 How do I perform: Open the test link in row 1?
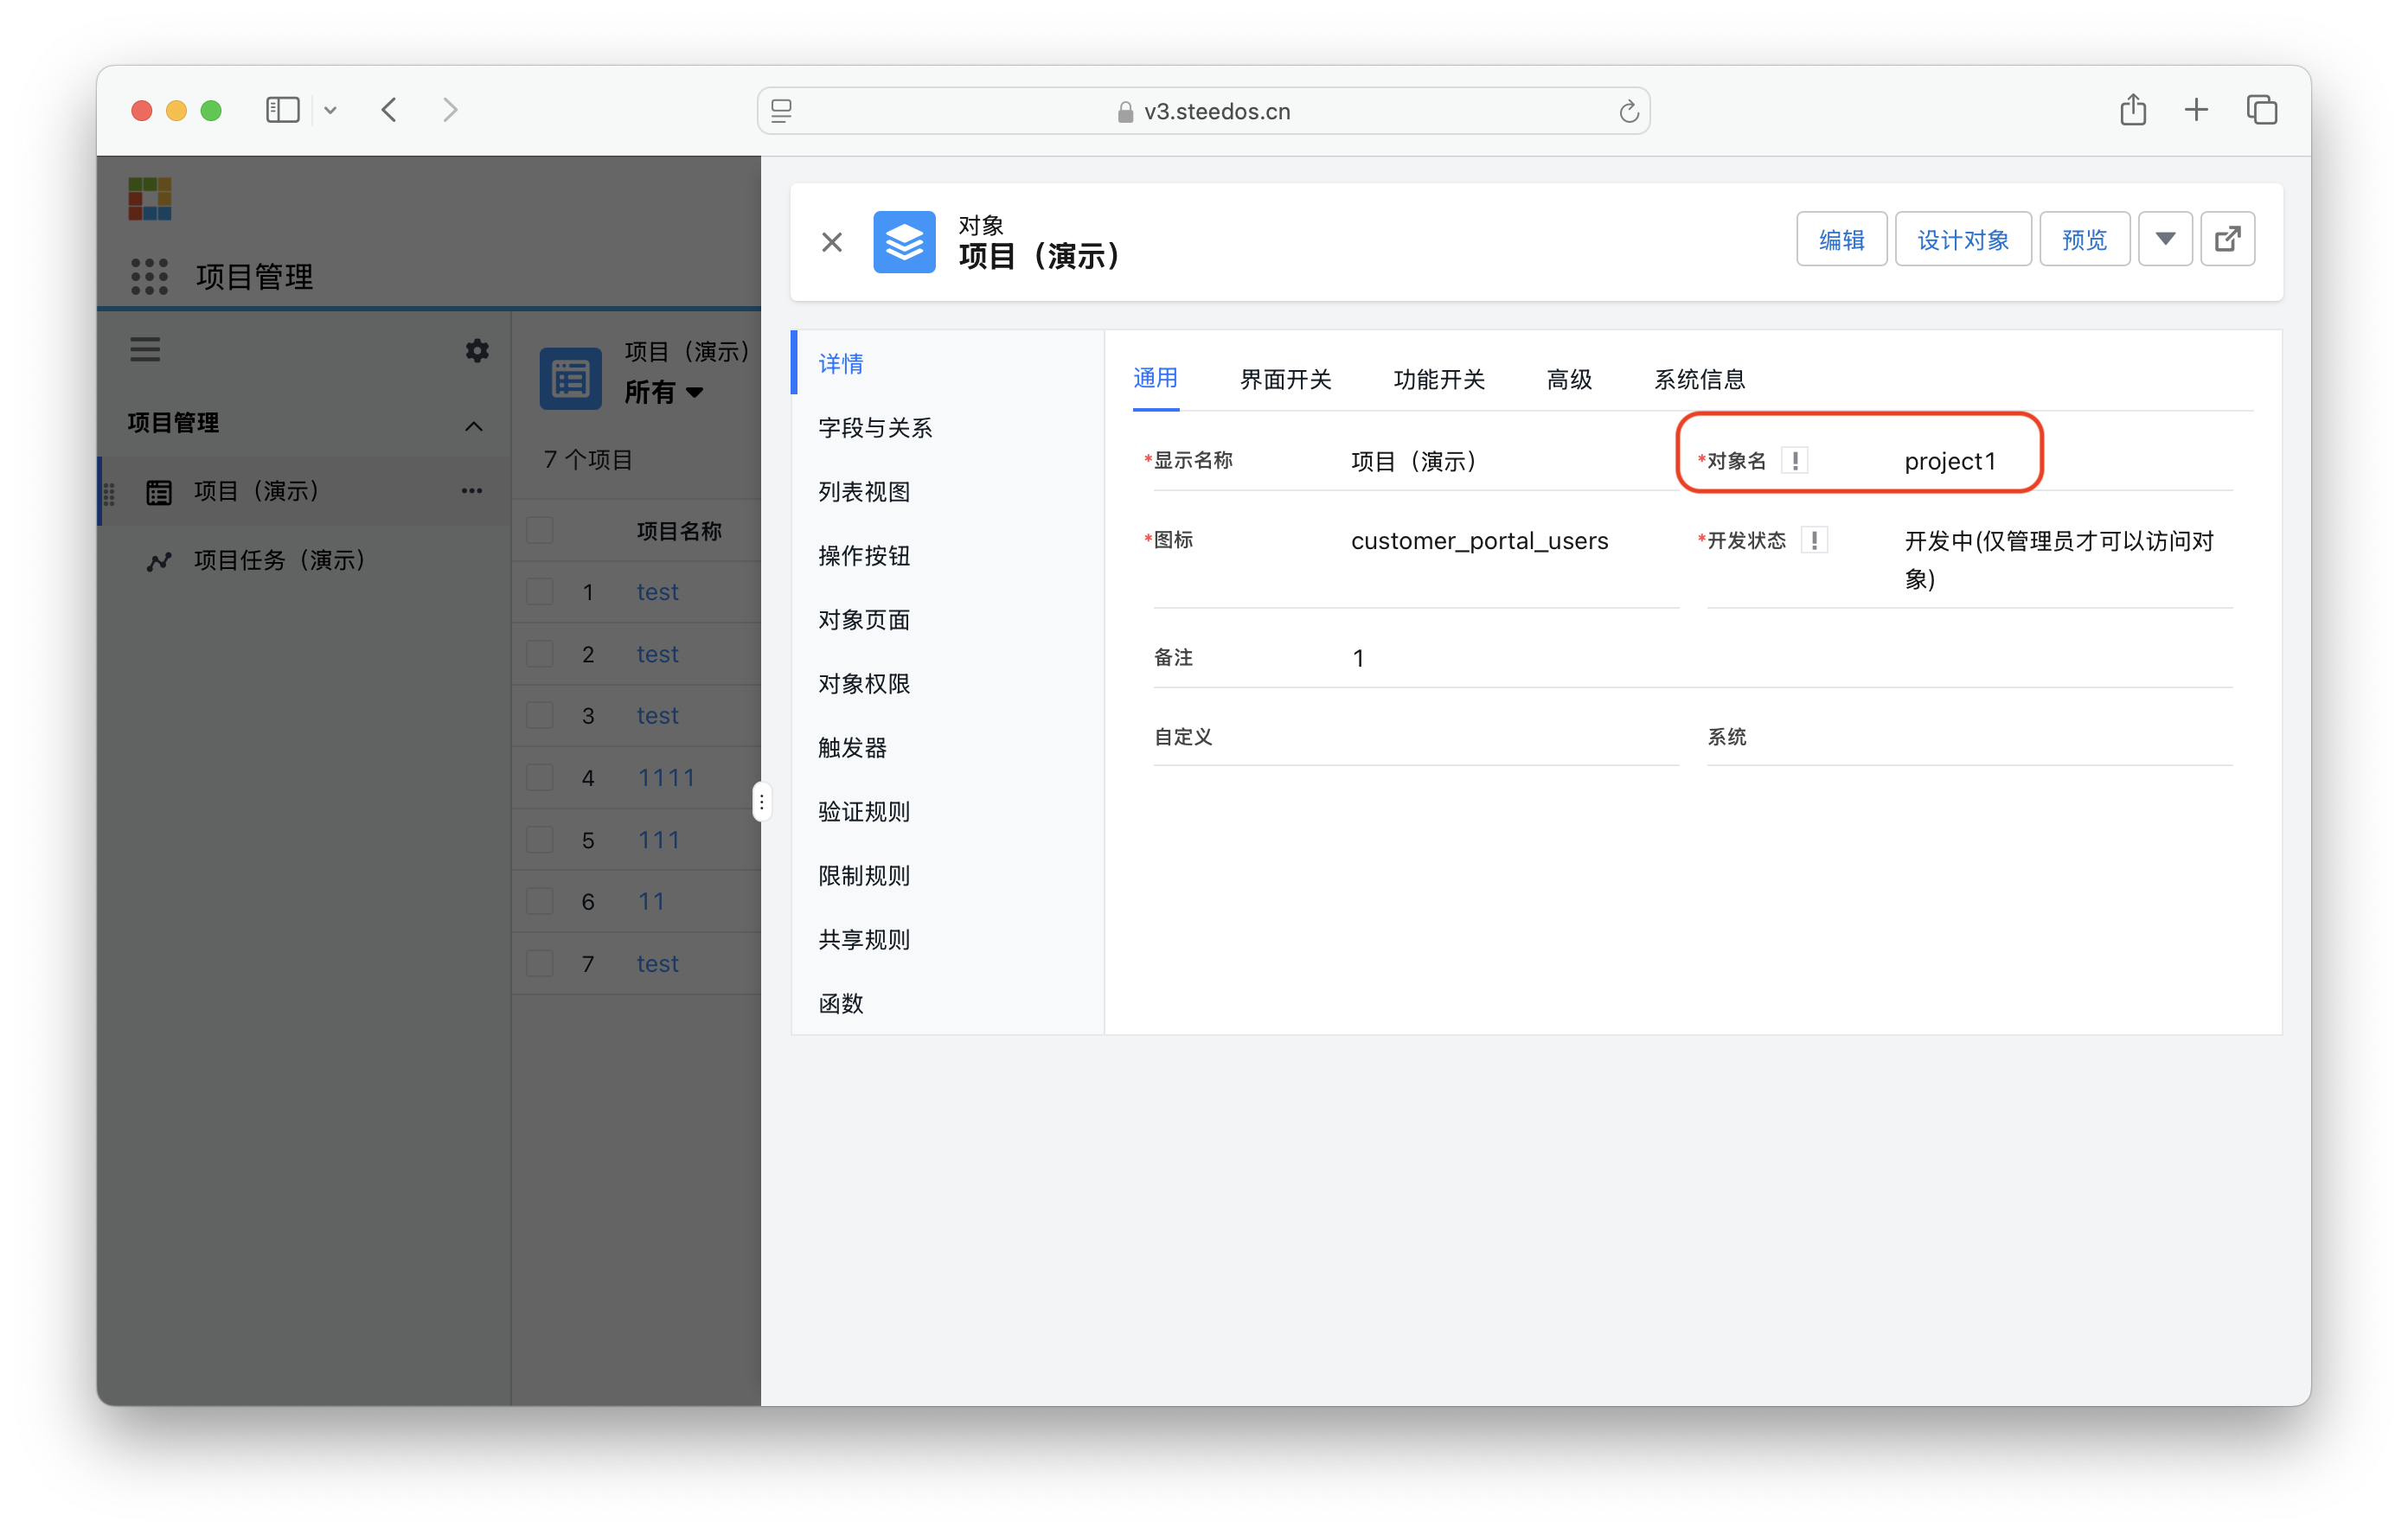657,592
